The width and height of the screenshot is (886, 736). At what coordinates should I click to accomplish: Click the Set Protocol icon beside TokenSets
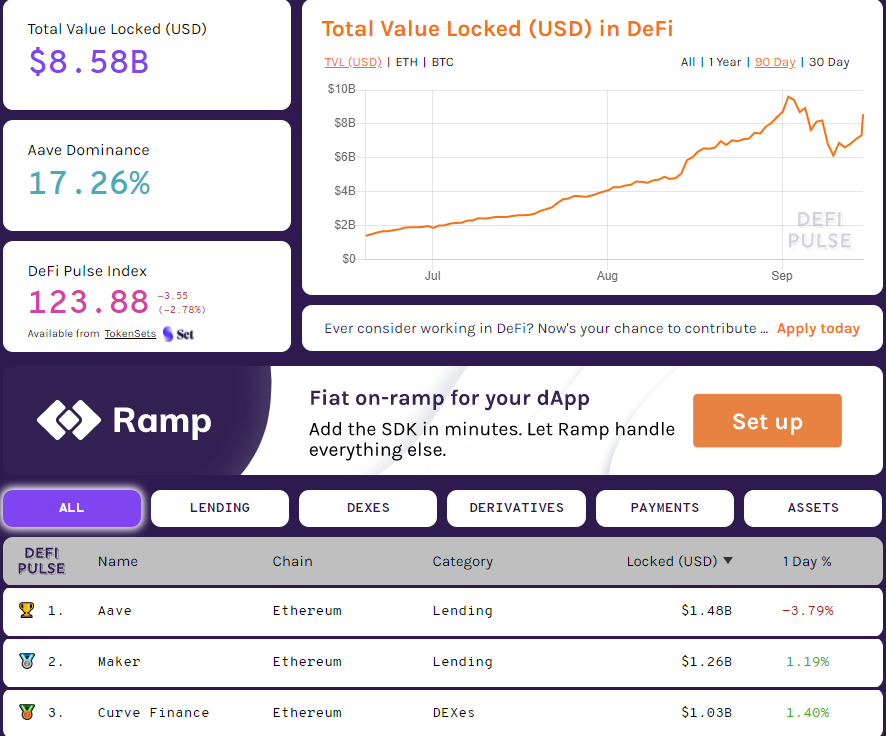pyautogui.click(x=166, y=333)
